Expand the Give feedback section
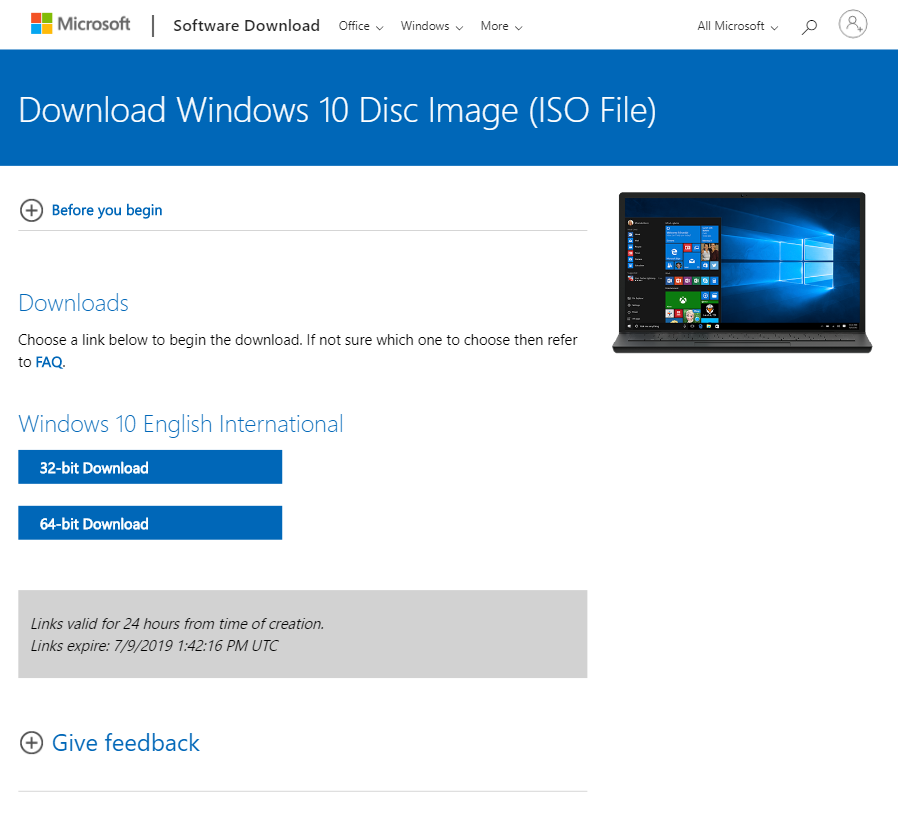 (x=125, y=743)
